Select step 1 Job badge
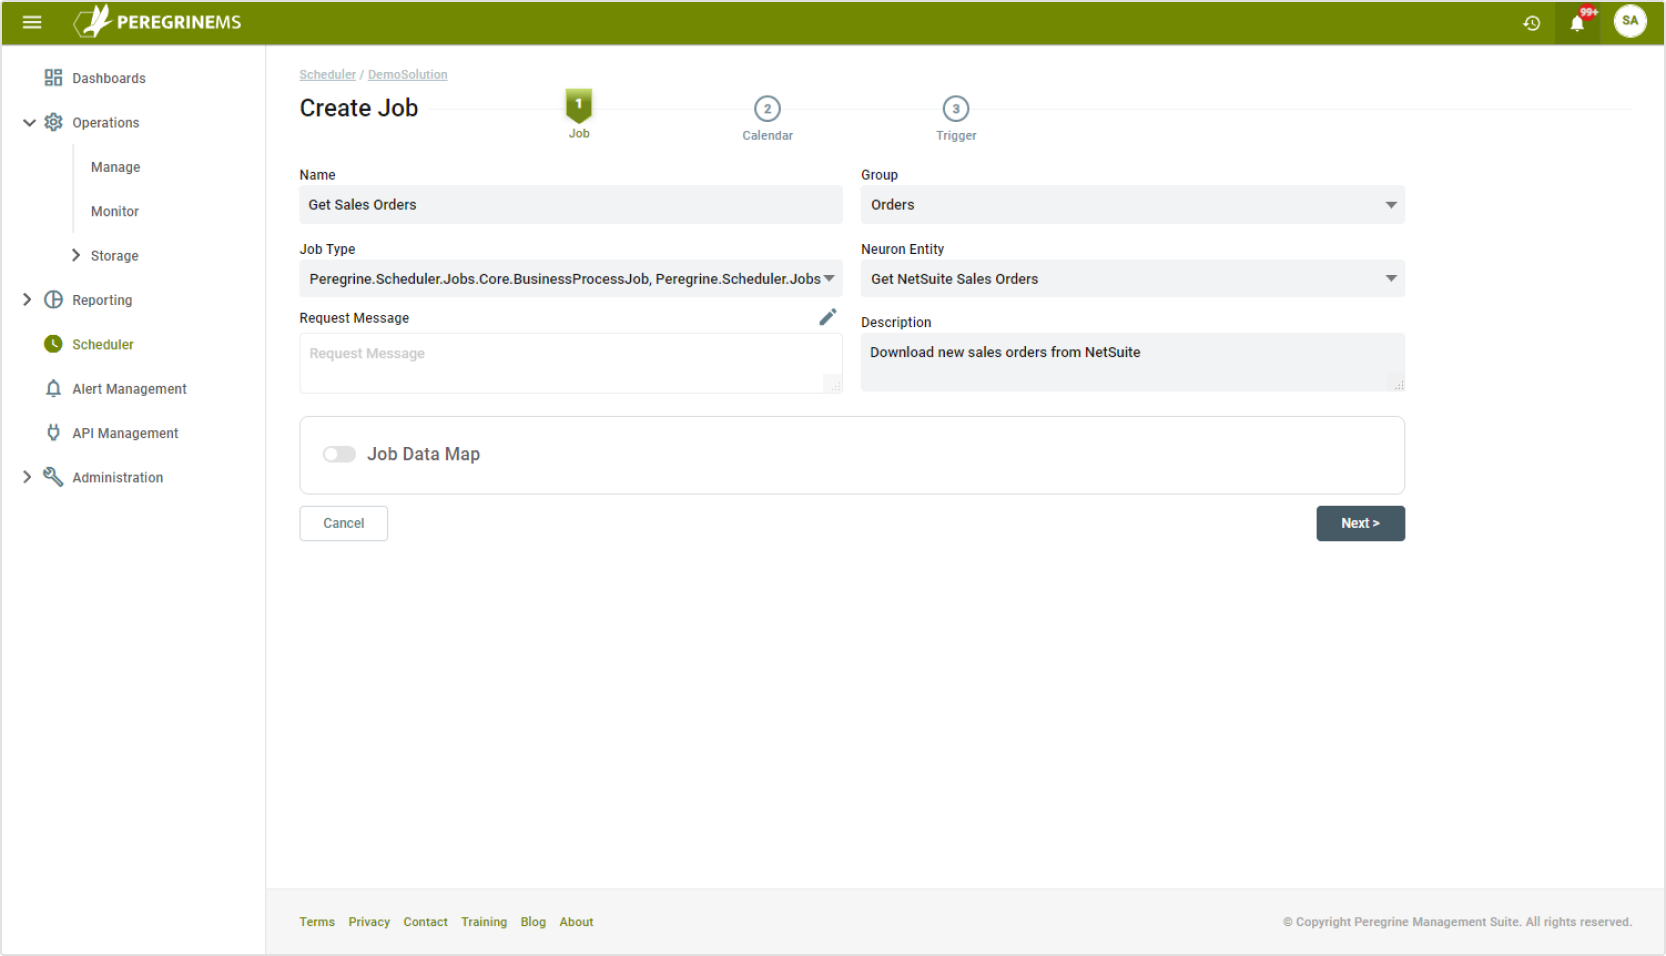 pos(579,105)
